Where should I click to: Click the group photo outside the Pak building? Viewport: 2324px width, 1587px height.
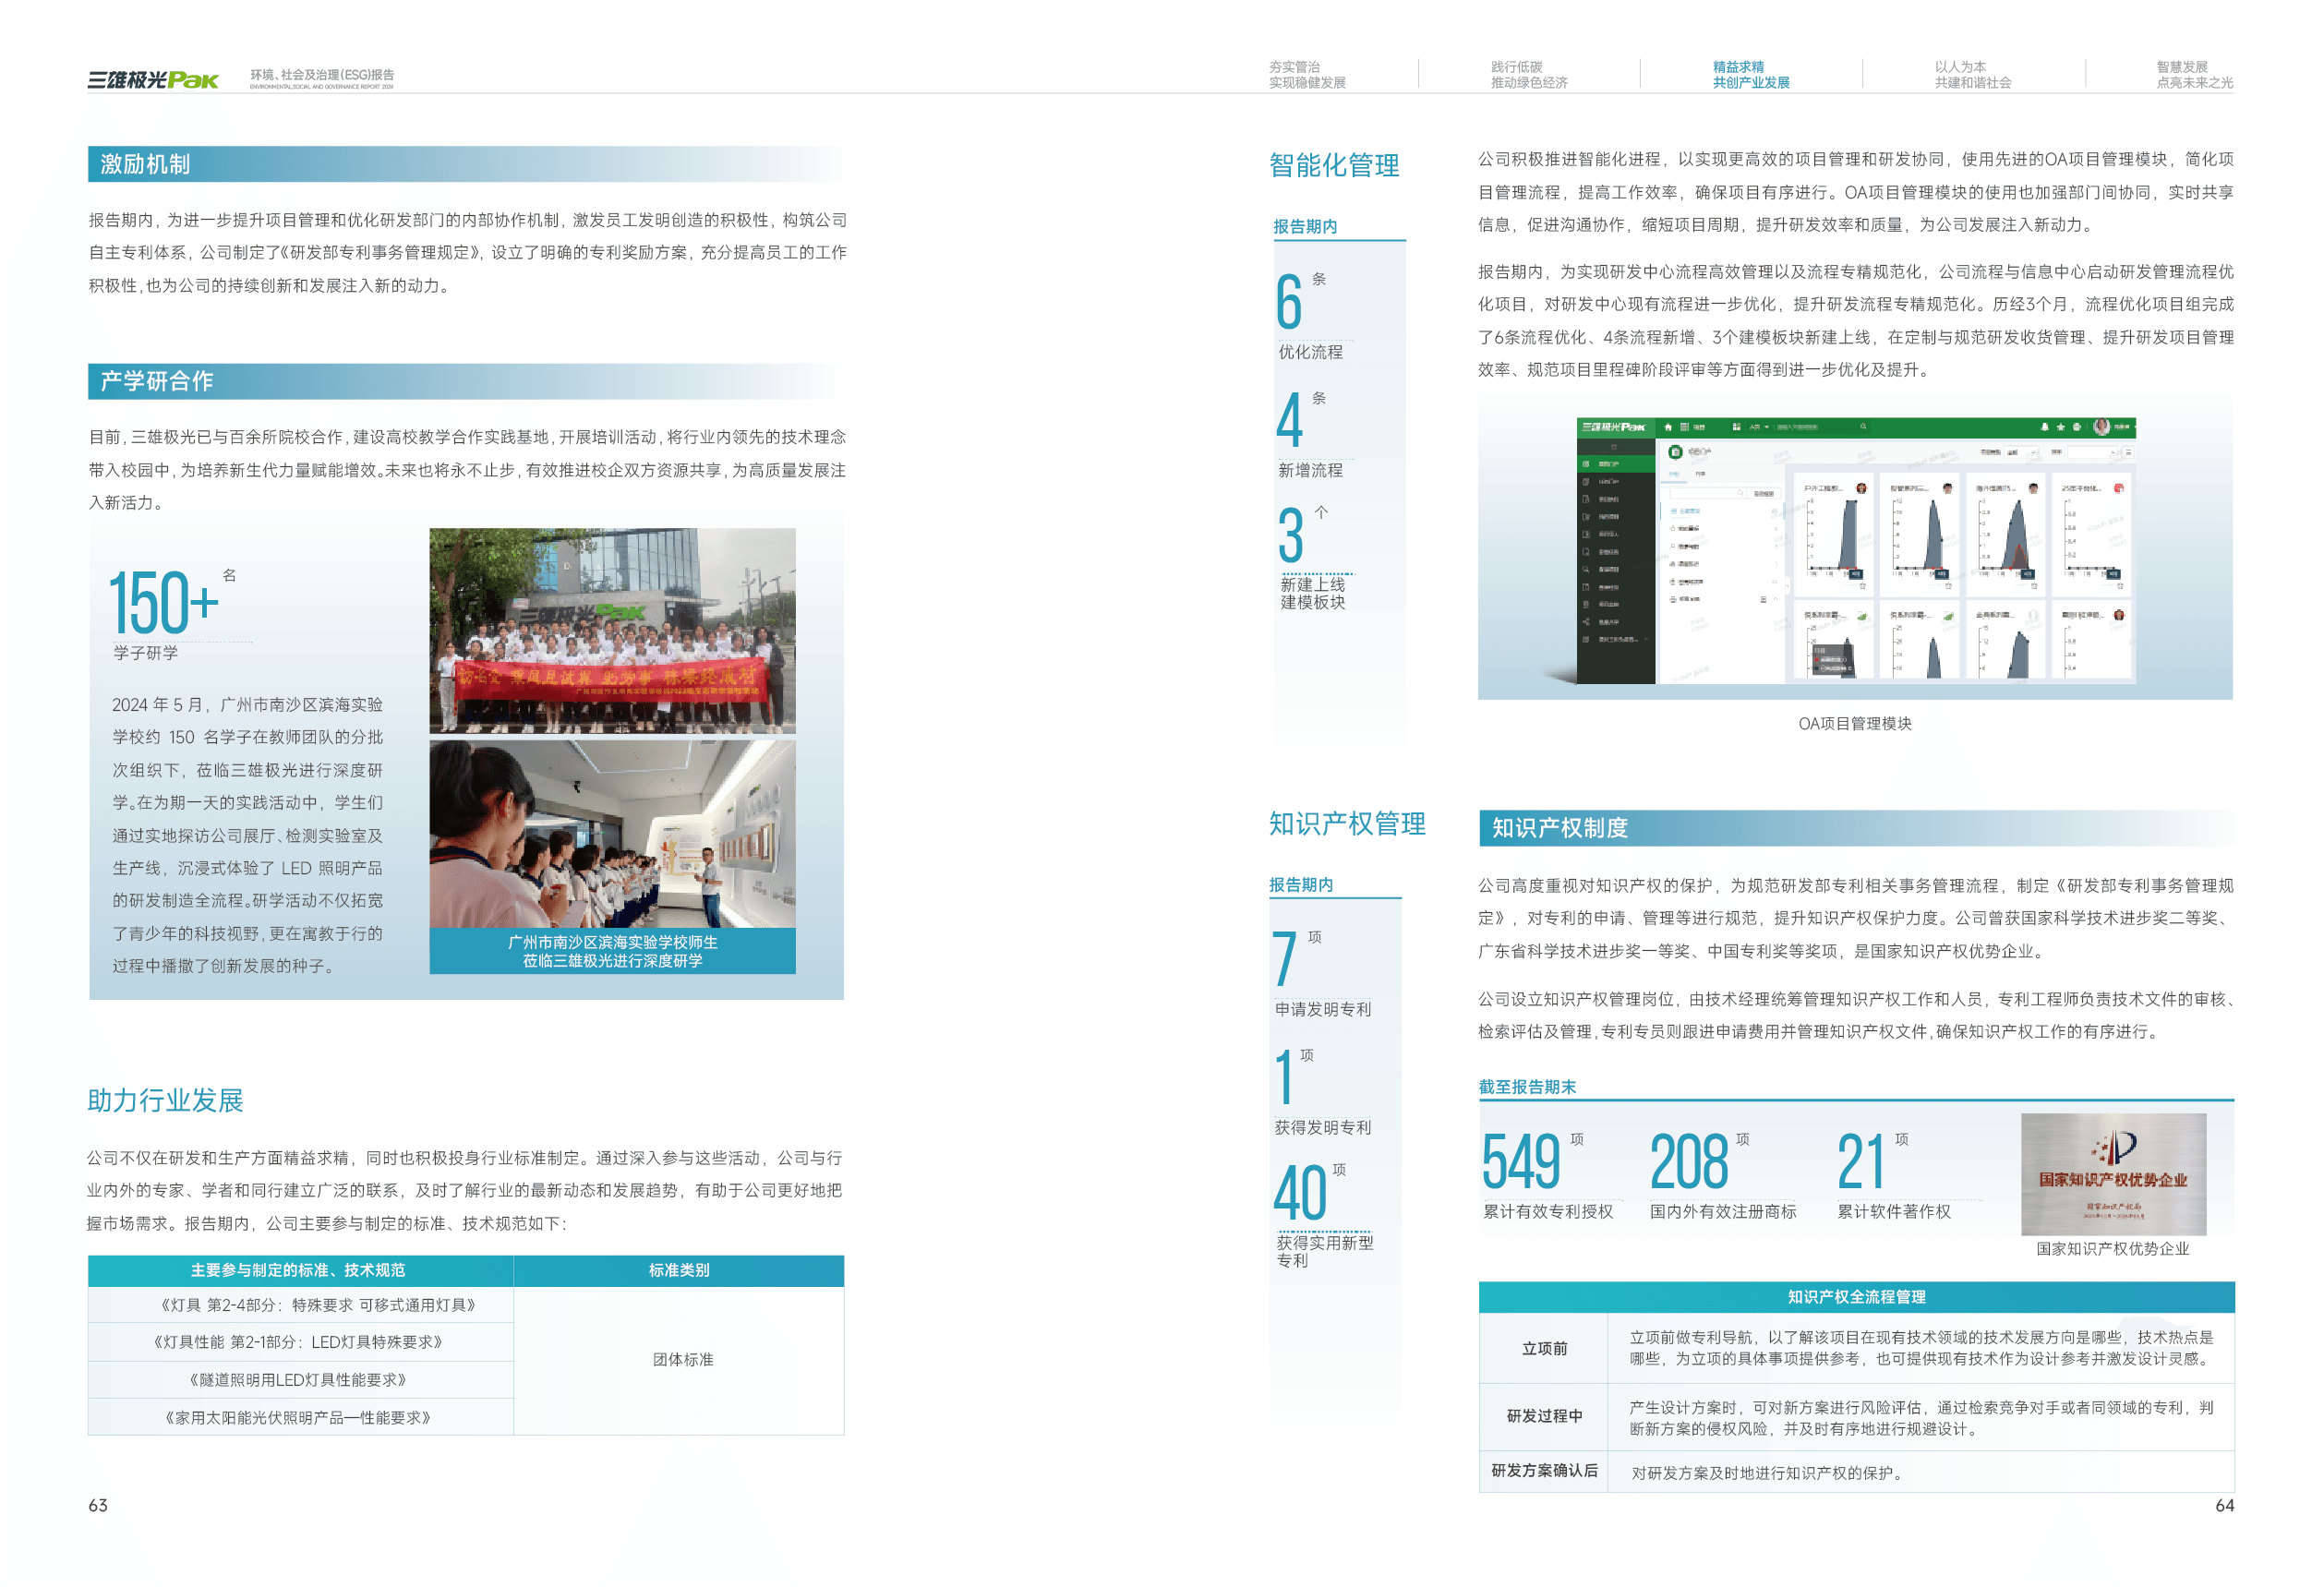coord(612,631)
